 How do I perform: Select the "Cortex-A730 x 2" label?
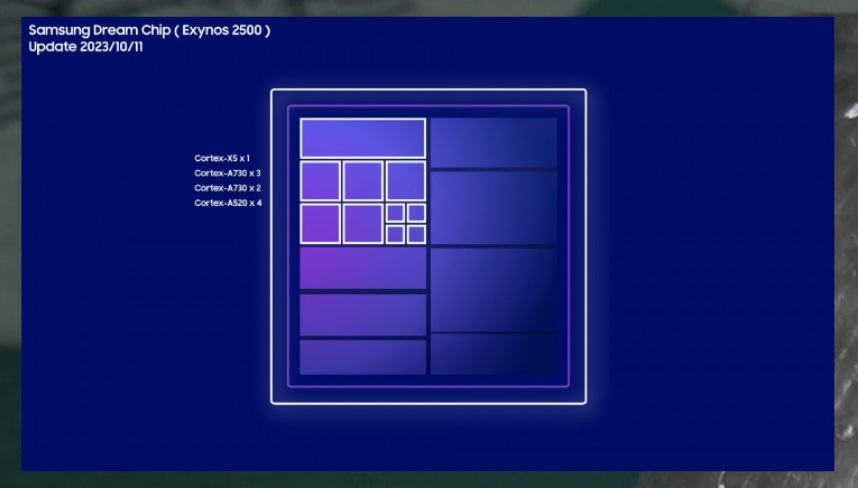[228, 188]
